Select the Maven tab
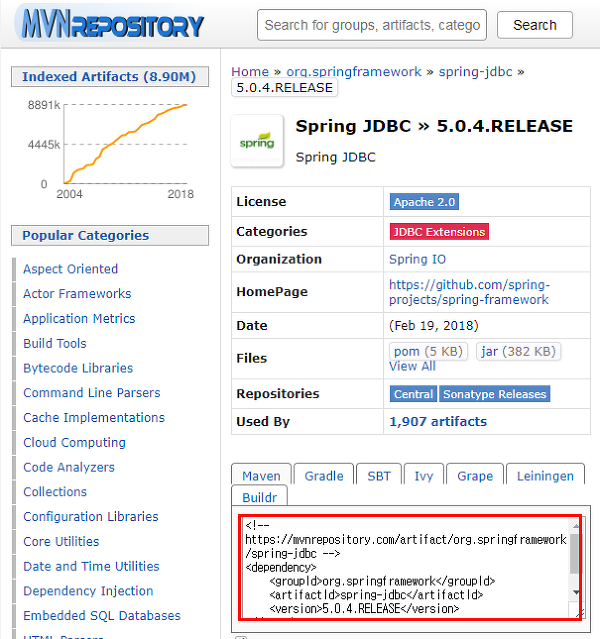600x639 pixels. (x=261, y=476)
